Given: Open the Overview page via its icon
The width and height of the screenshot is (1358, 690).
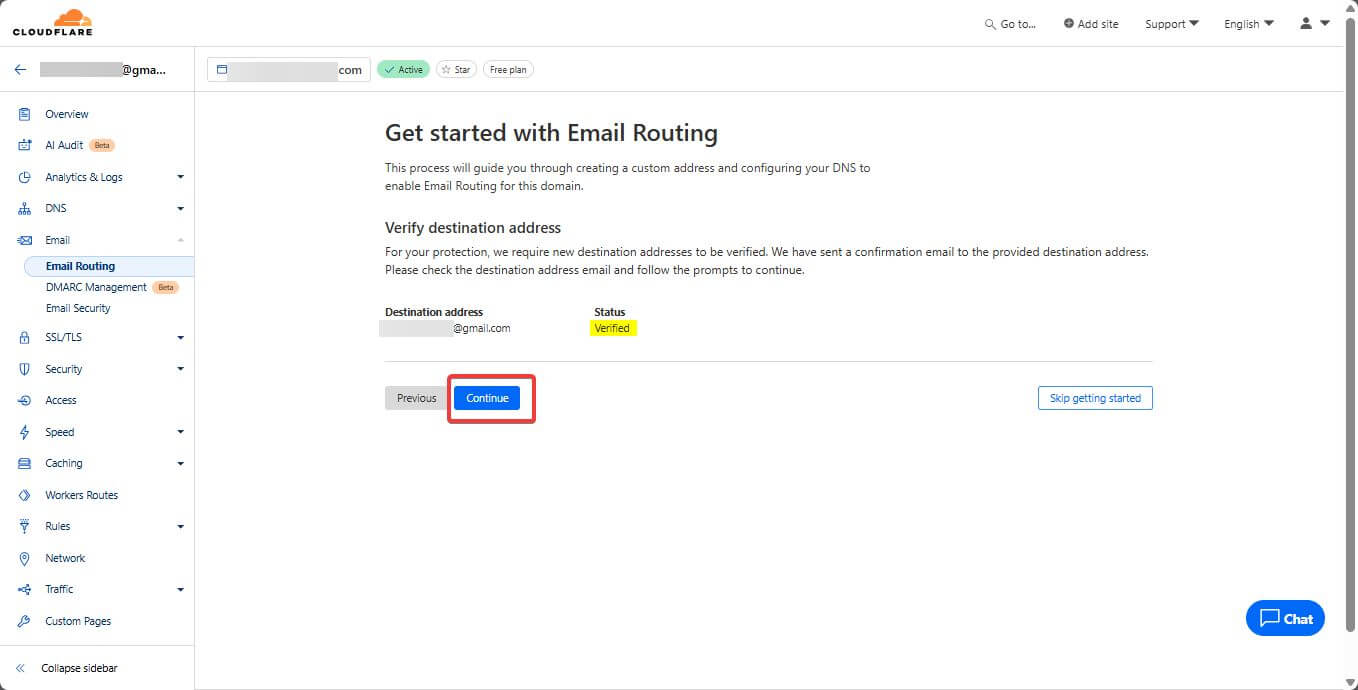Looking at the screenshot, I should click(25, 114).
